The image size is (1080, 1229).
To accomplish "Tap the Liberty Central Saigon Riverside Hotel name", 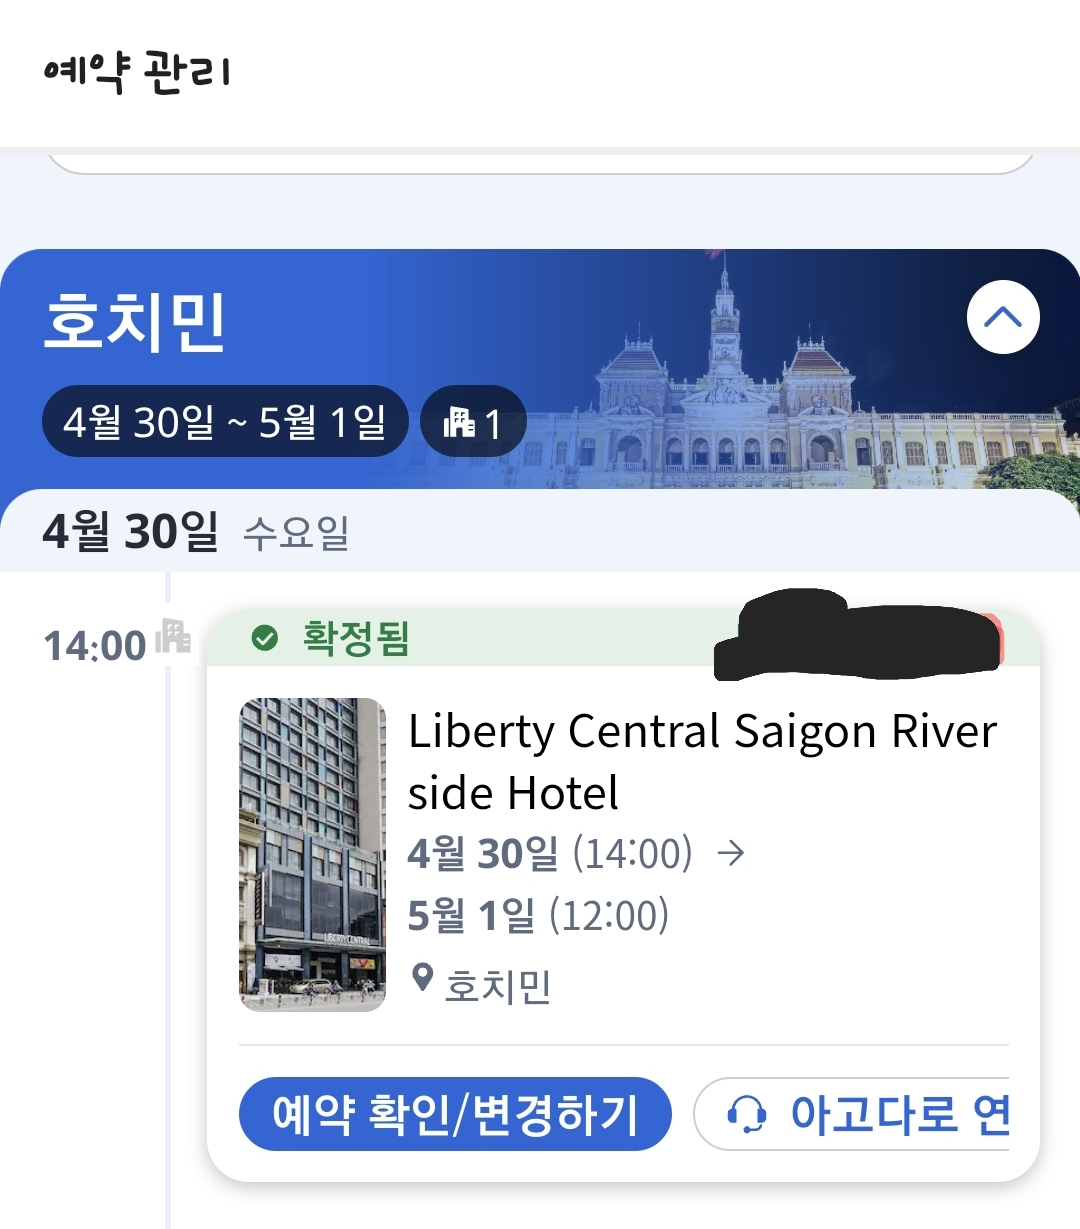I will coord(702,761).
